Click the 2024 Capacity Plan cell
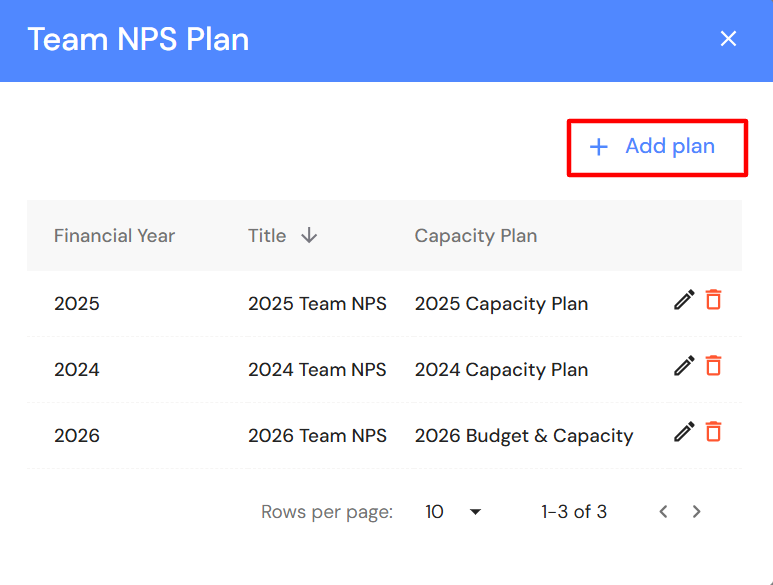 pyautogui.click(x=501, y=370)
